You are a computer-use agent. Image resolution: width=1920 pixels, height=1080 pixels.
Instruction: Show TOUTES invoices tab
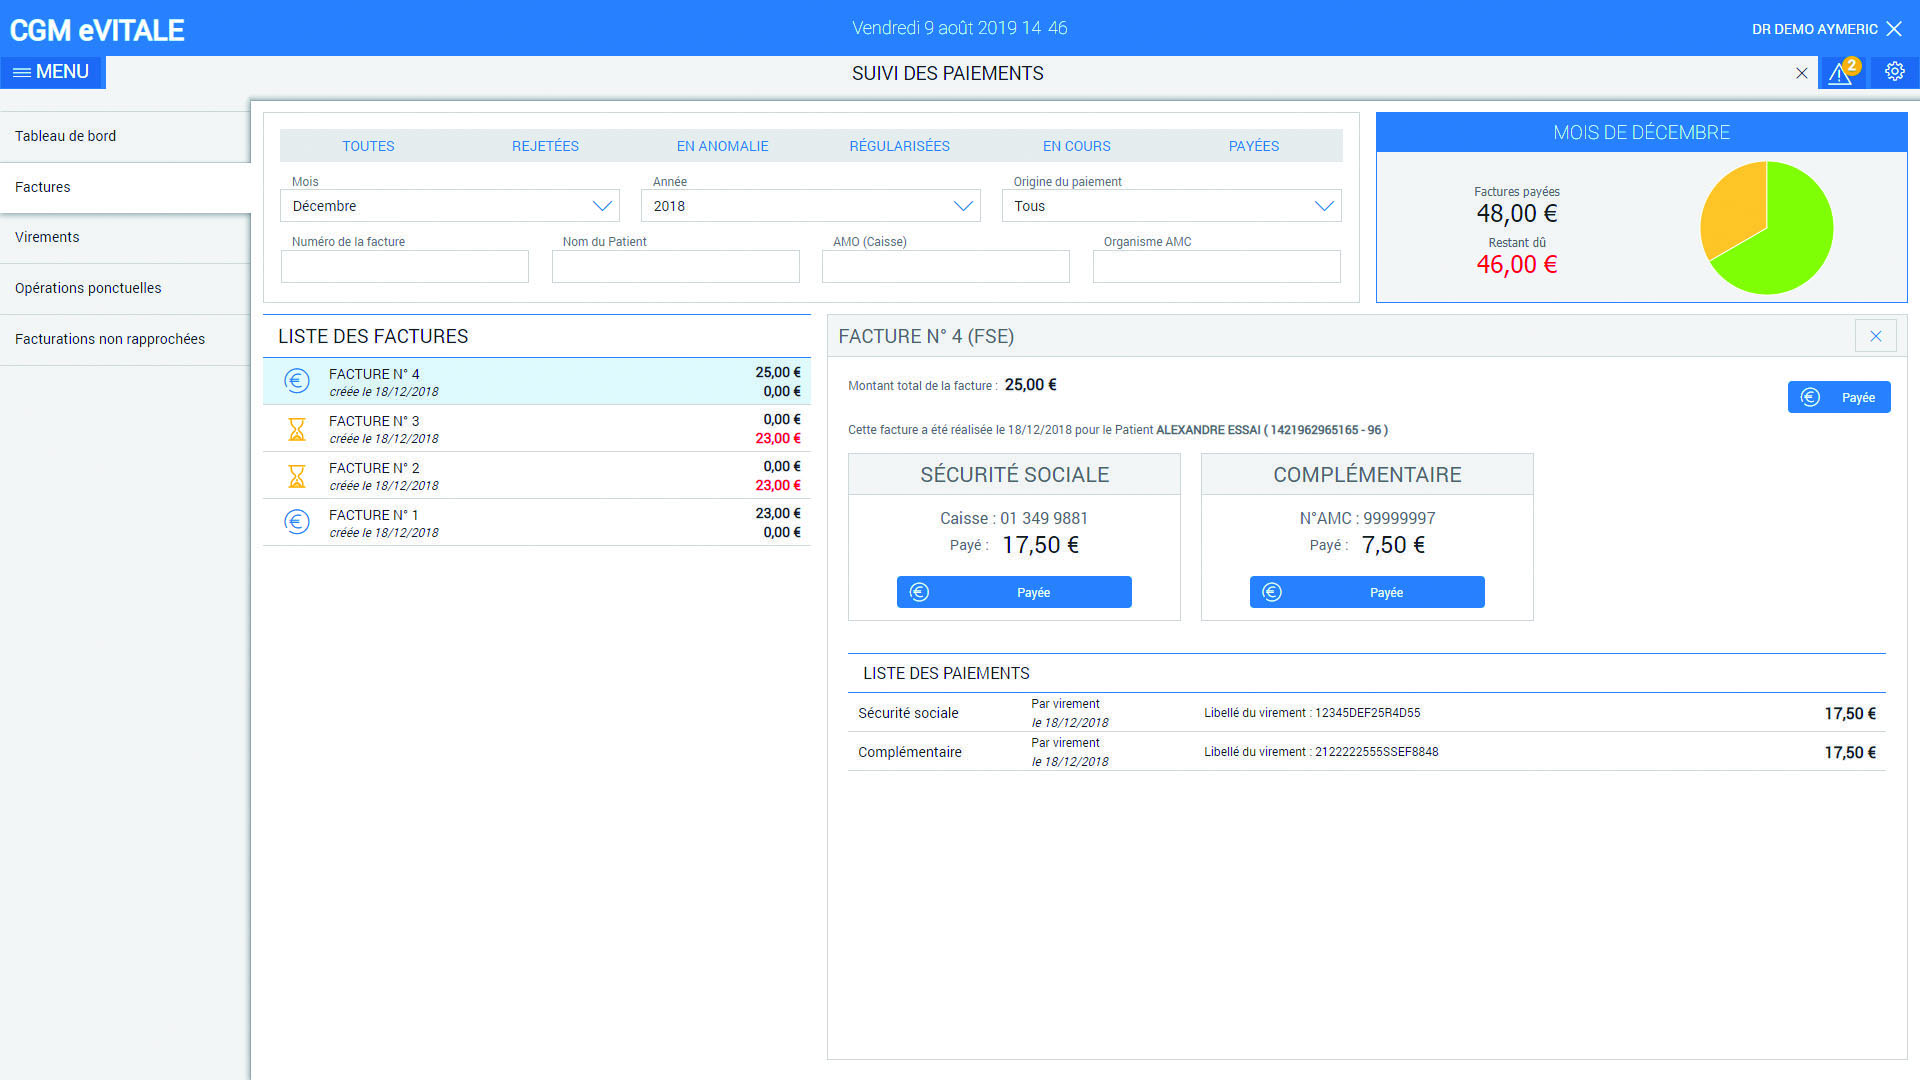368,146
